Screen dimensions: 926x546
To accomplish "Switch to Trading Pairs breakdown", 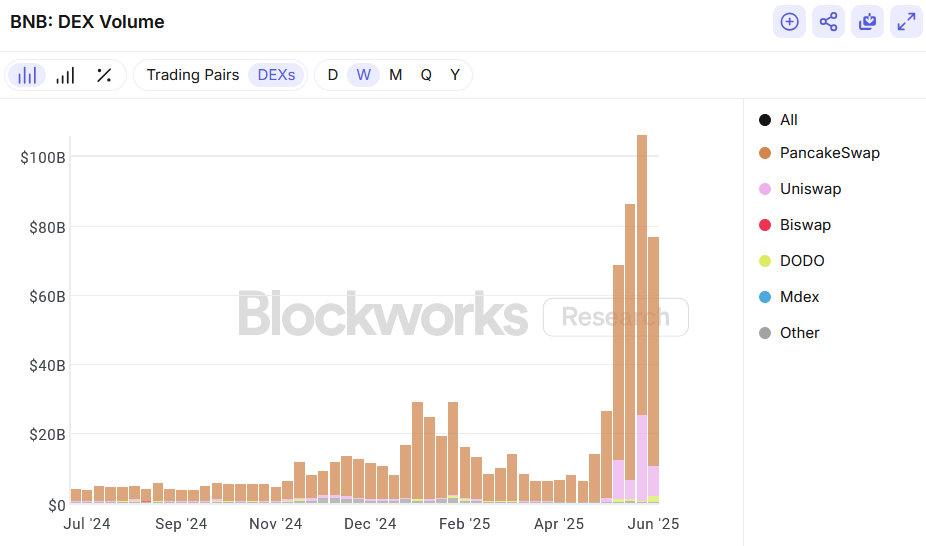I will pyautogui.click(x=193, y=75).
